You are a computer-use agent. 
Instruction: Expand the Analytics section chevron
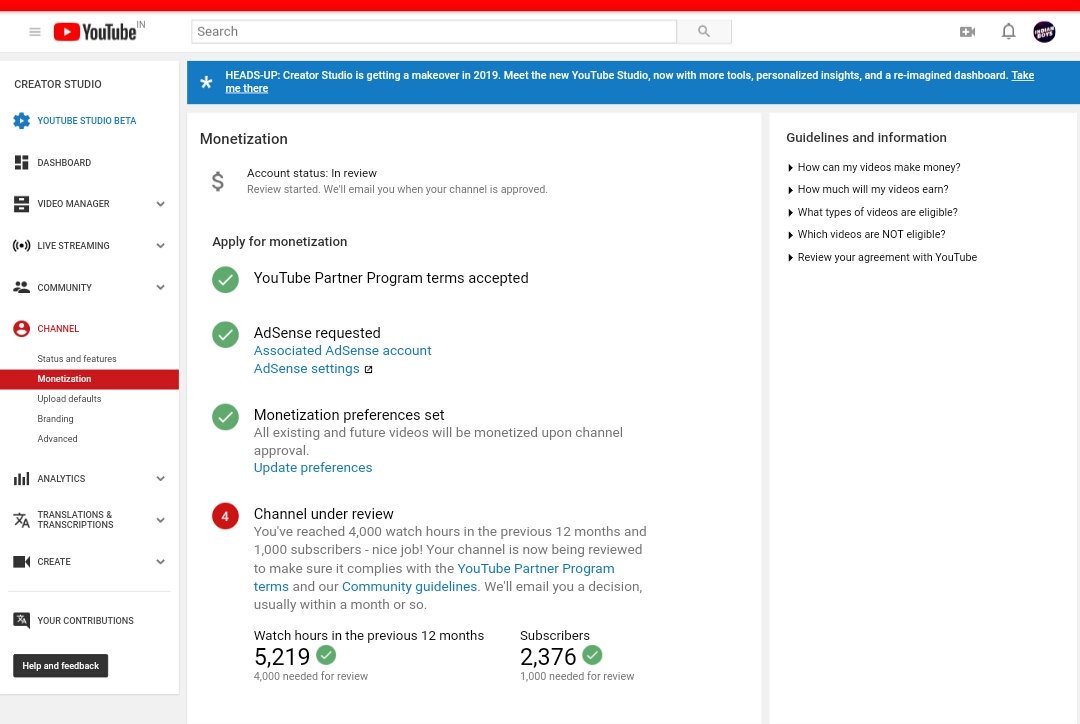(x=160, y=479)
